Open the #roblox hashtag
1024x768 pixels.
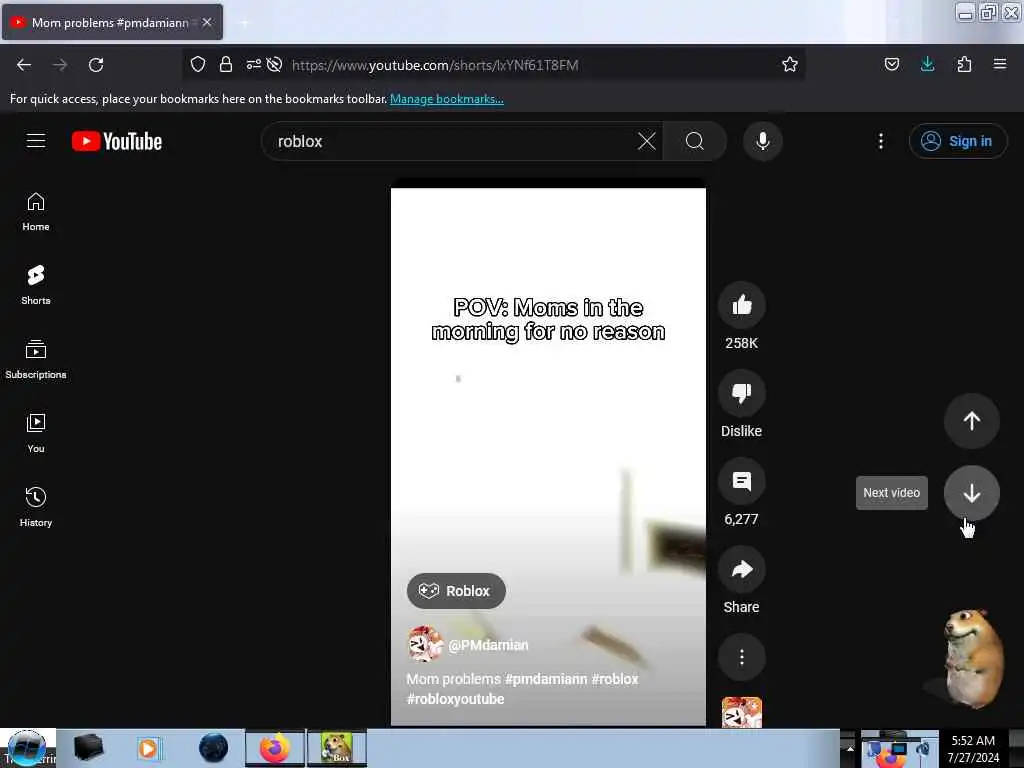[615, 679]
